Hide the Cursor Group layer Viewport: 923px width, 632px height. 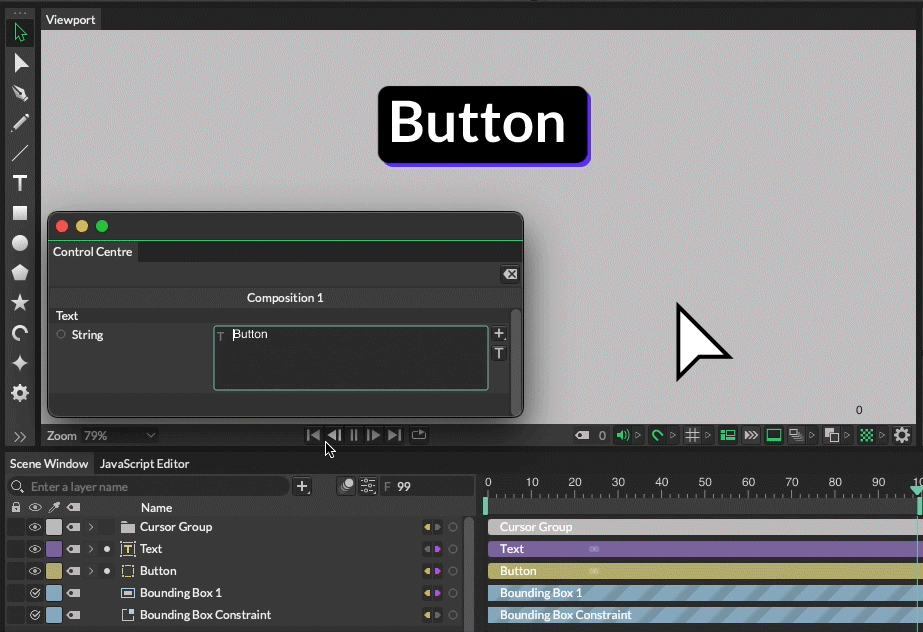tap(35, 527)
